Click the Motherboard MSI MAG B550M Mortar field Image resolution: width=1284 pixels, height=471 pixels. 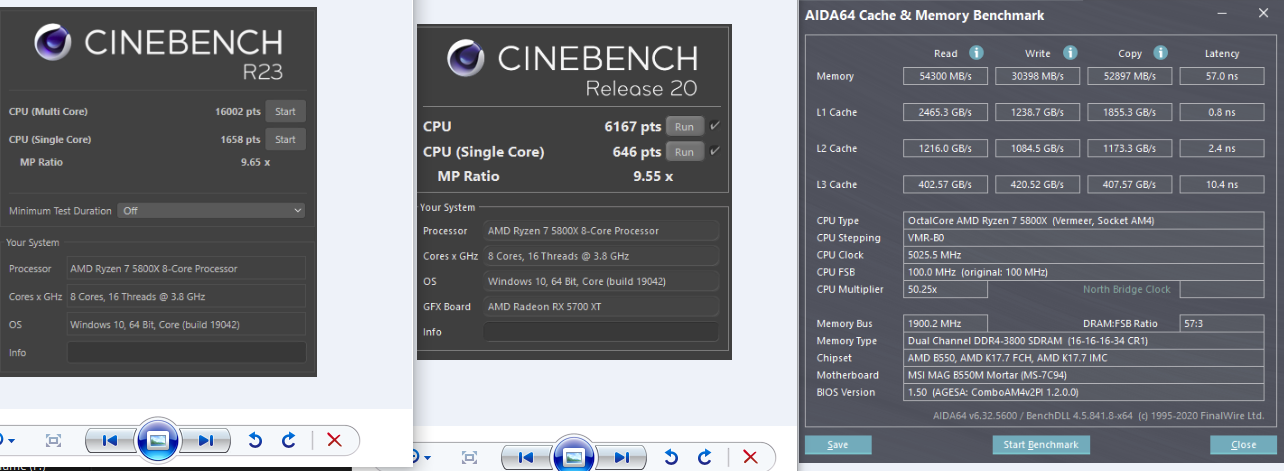1083,375
